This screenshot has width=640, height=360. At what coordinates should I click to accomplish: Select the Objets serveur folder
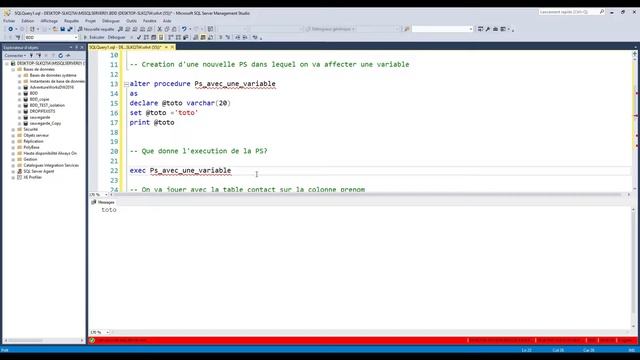[36, 136]
